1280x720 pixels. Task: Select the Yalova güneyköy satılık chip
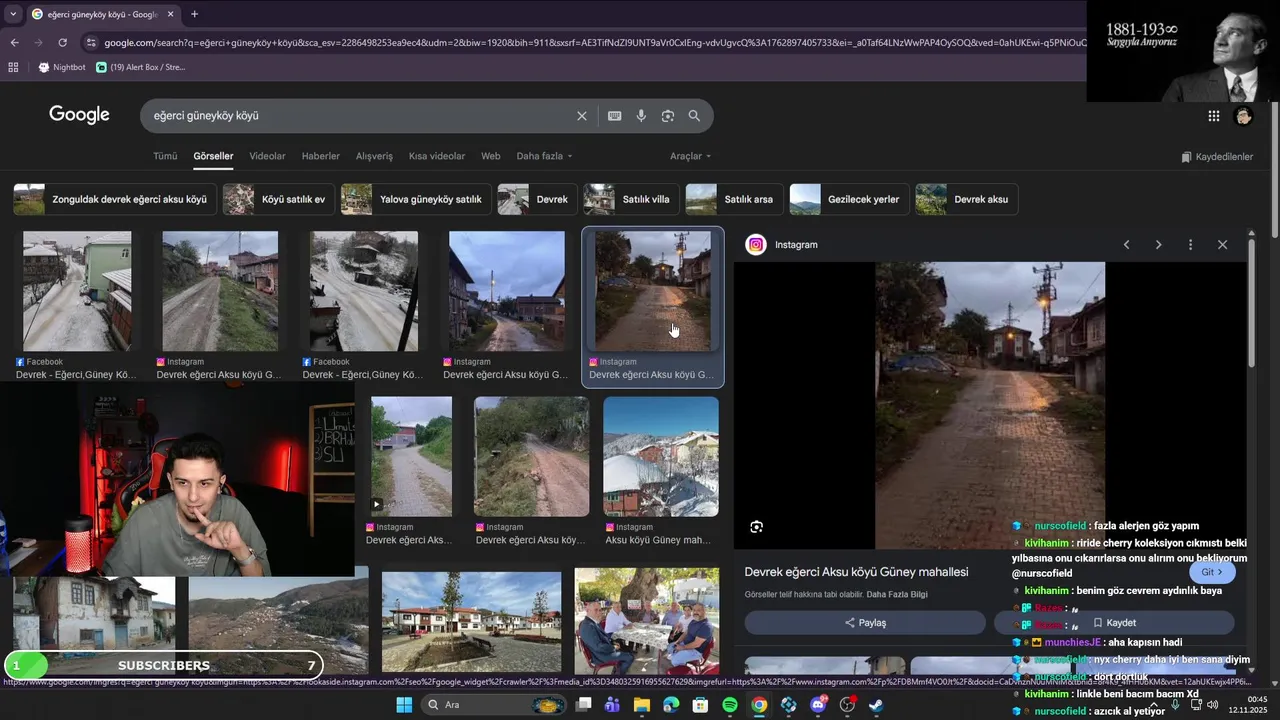click(x=416, y=199)
